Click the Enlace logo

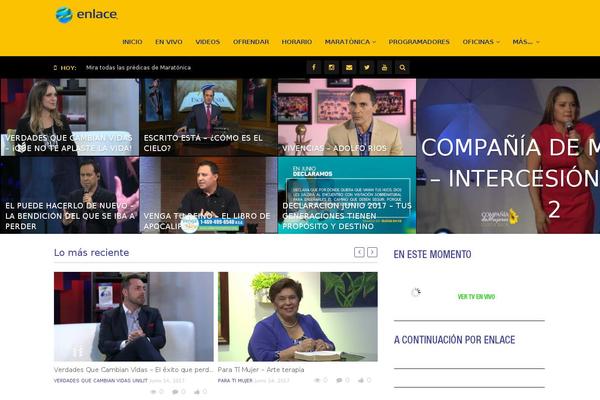(86, 15)
